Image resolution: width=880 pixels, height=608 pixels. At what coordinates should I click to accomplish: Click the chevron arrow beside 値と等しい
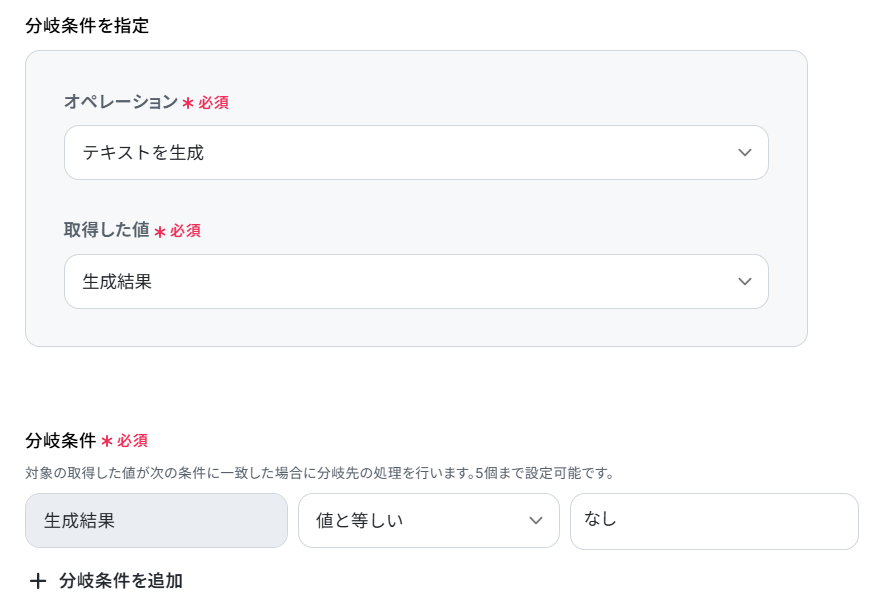(535, 521)
